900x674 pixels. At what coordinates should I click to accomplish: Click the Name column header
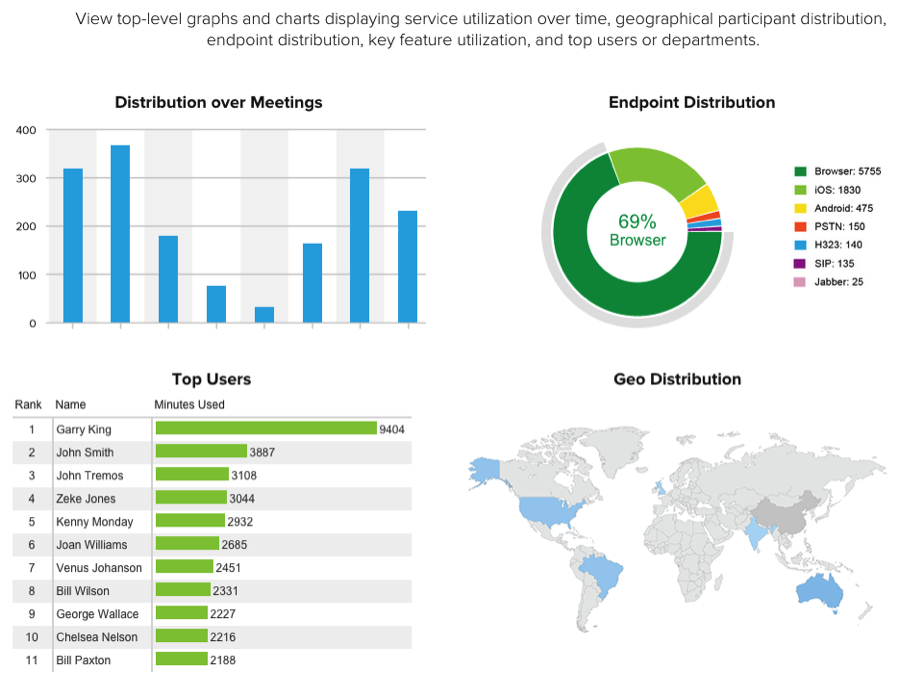pyautogui.click(x=71, y=405)
